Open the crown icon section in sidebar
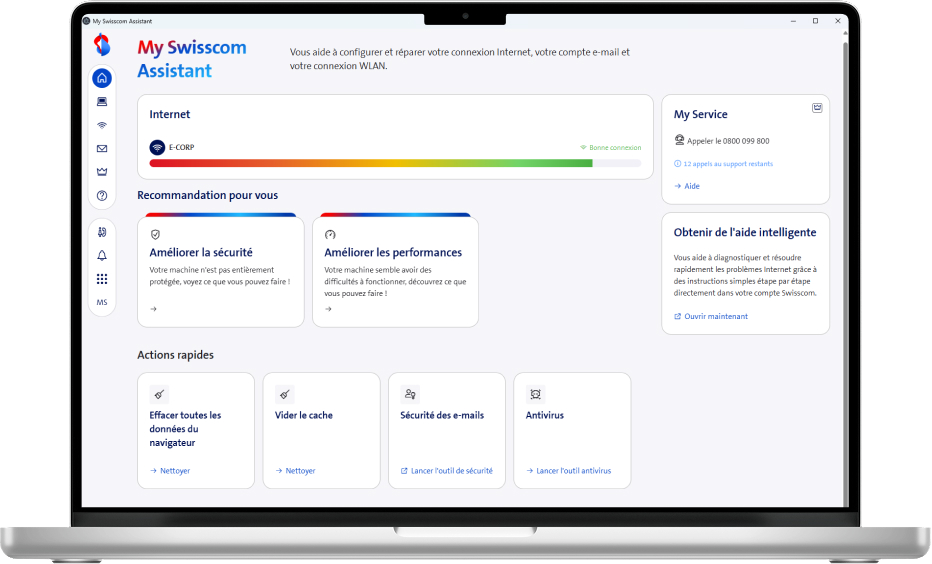932x564 pixels. [x=102, y=172]
